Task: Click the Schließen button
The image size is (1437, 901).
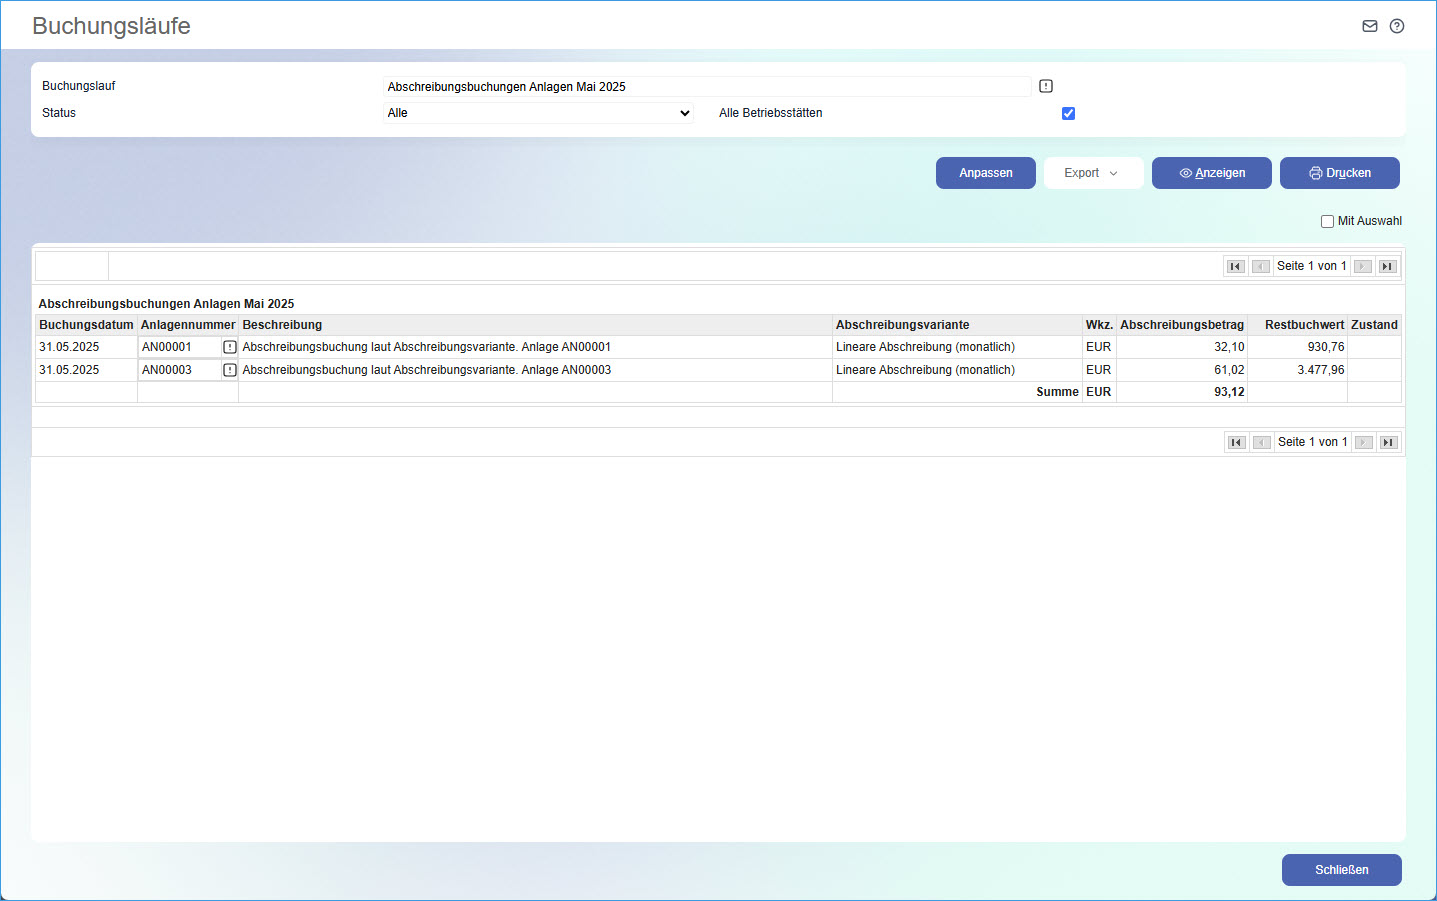Action: pos(1342,870)
